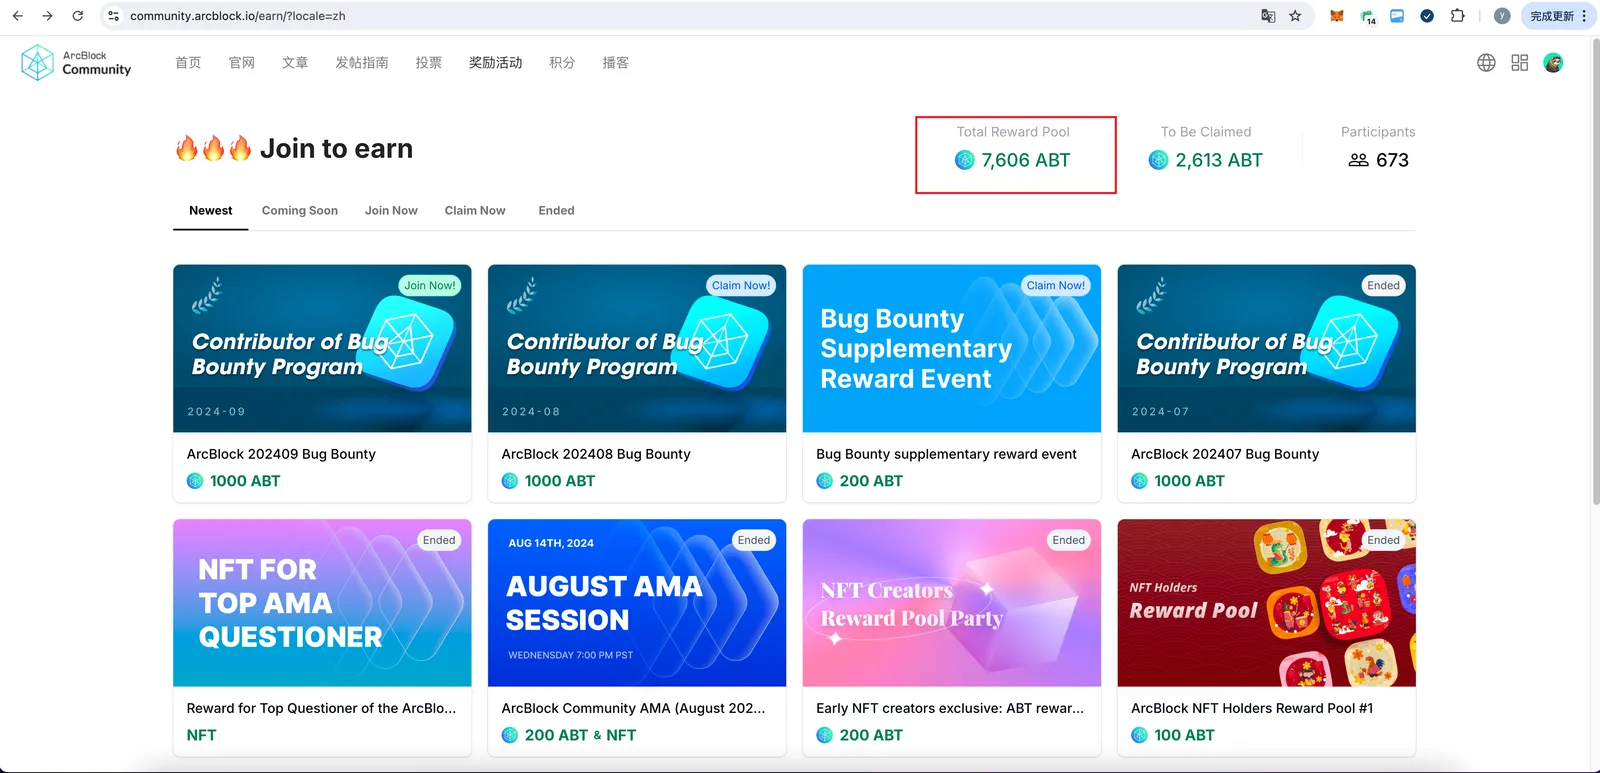Open the Google Translate page icon

coord(1268,16)
